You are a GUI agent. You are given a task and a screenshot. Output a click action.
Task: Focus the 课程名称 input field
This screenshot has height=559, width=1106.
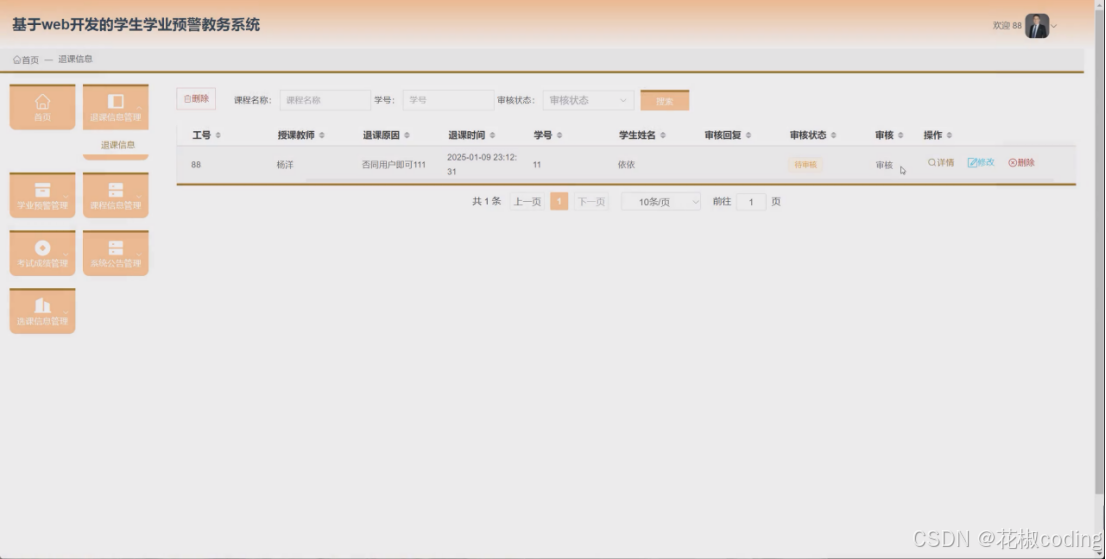(325, 100)
